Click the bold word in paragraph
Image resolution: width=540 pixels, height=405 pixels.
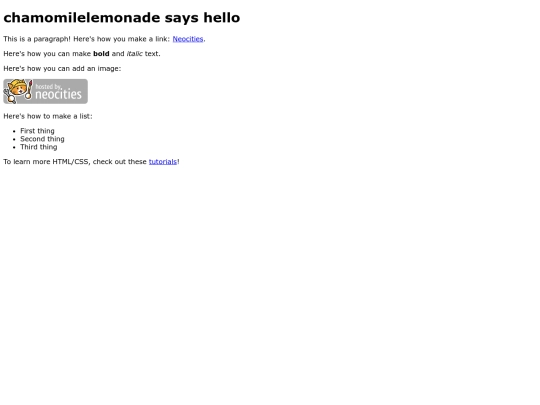(x=101, y=54)
